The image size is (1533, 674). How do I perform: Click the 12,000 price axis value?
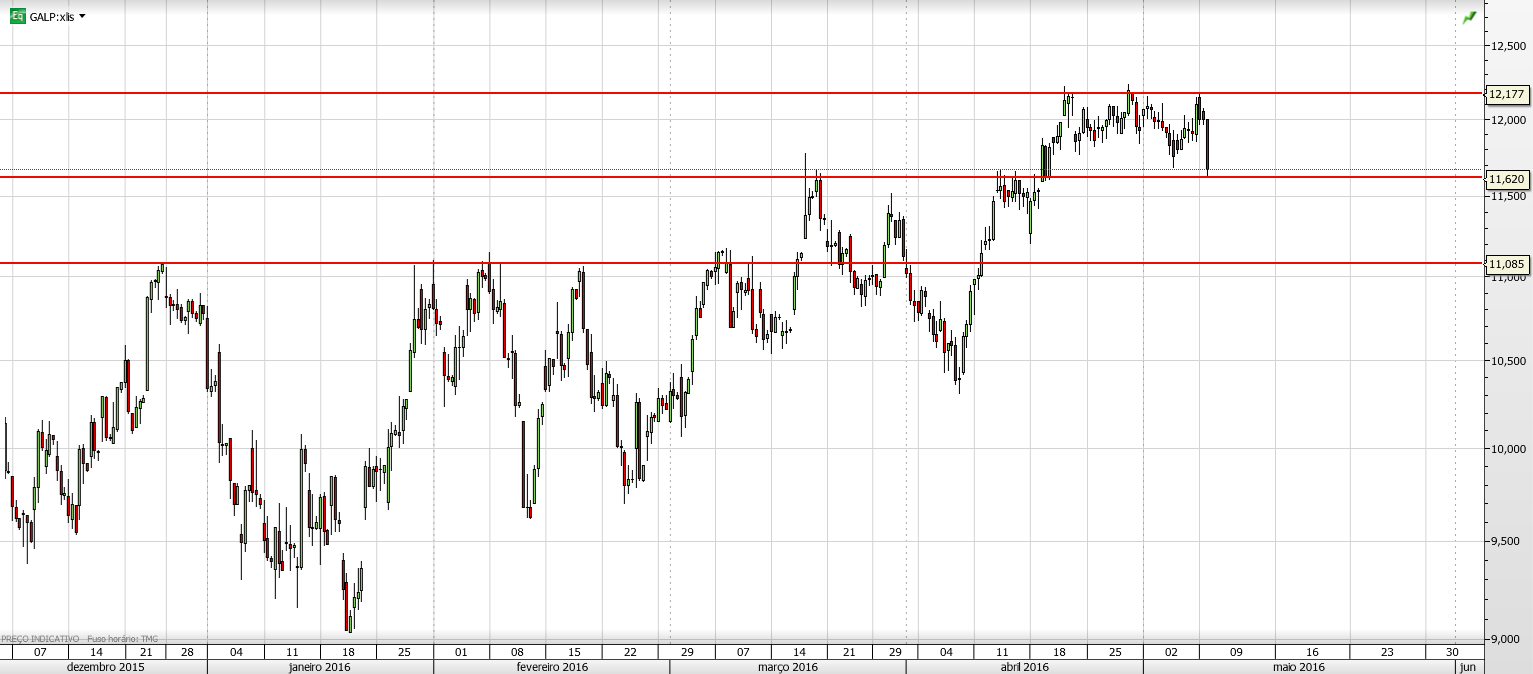[1509, 120]
